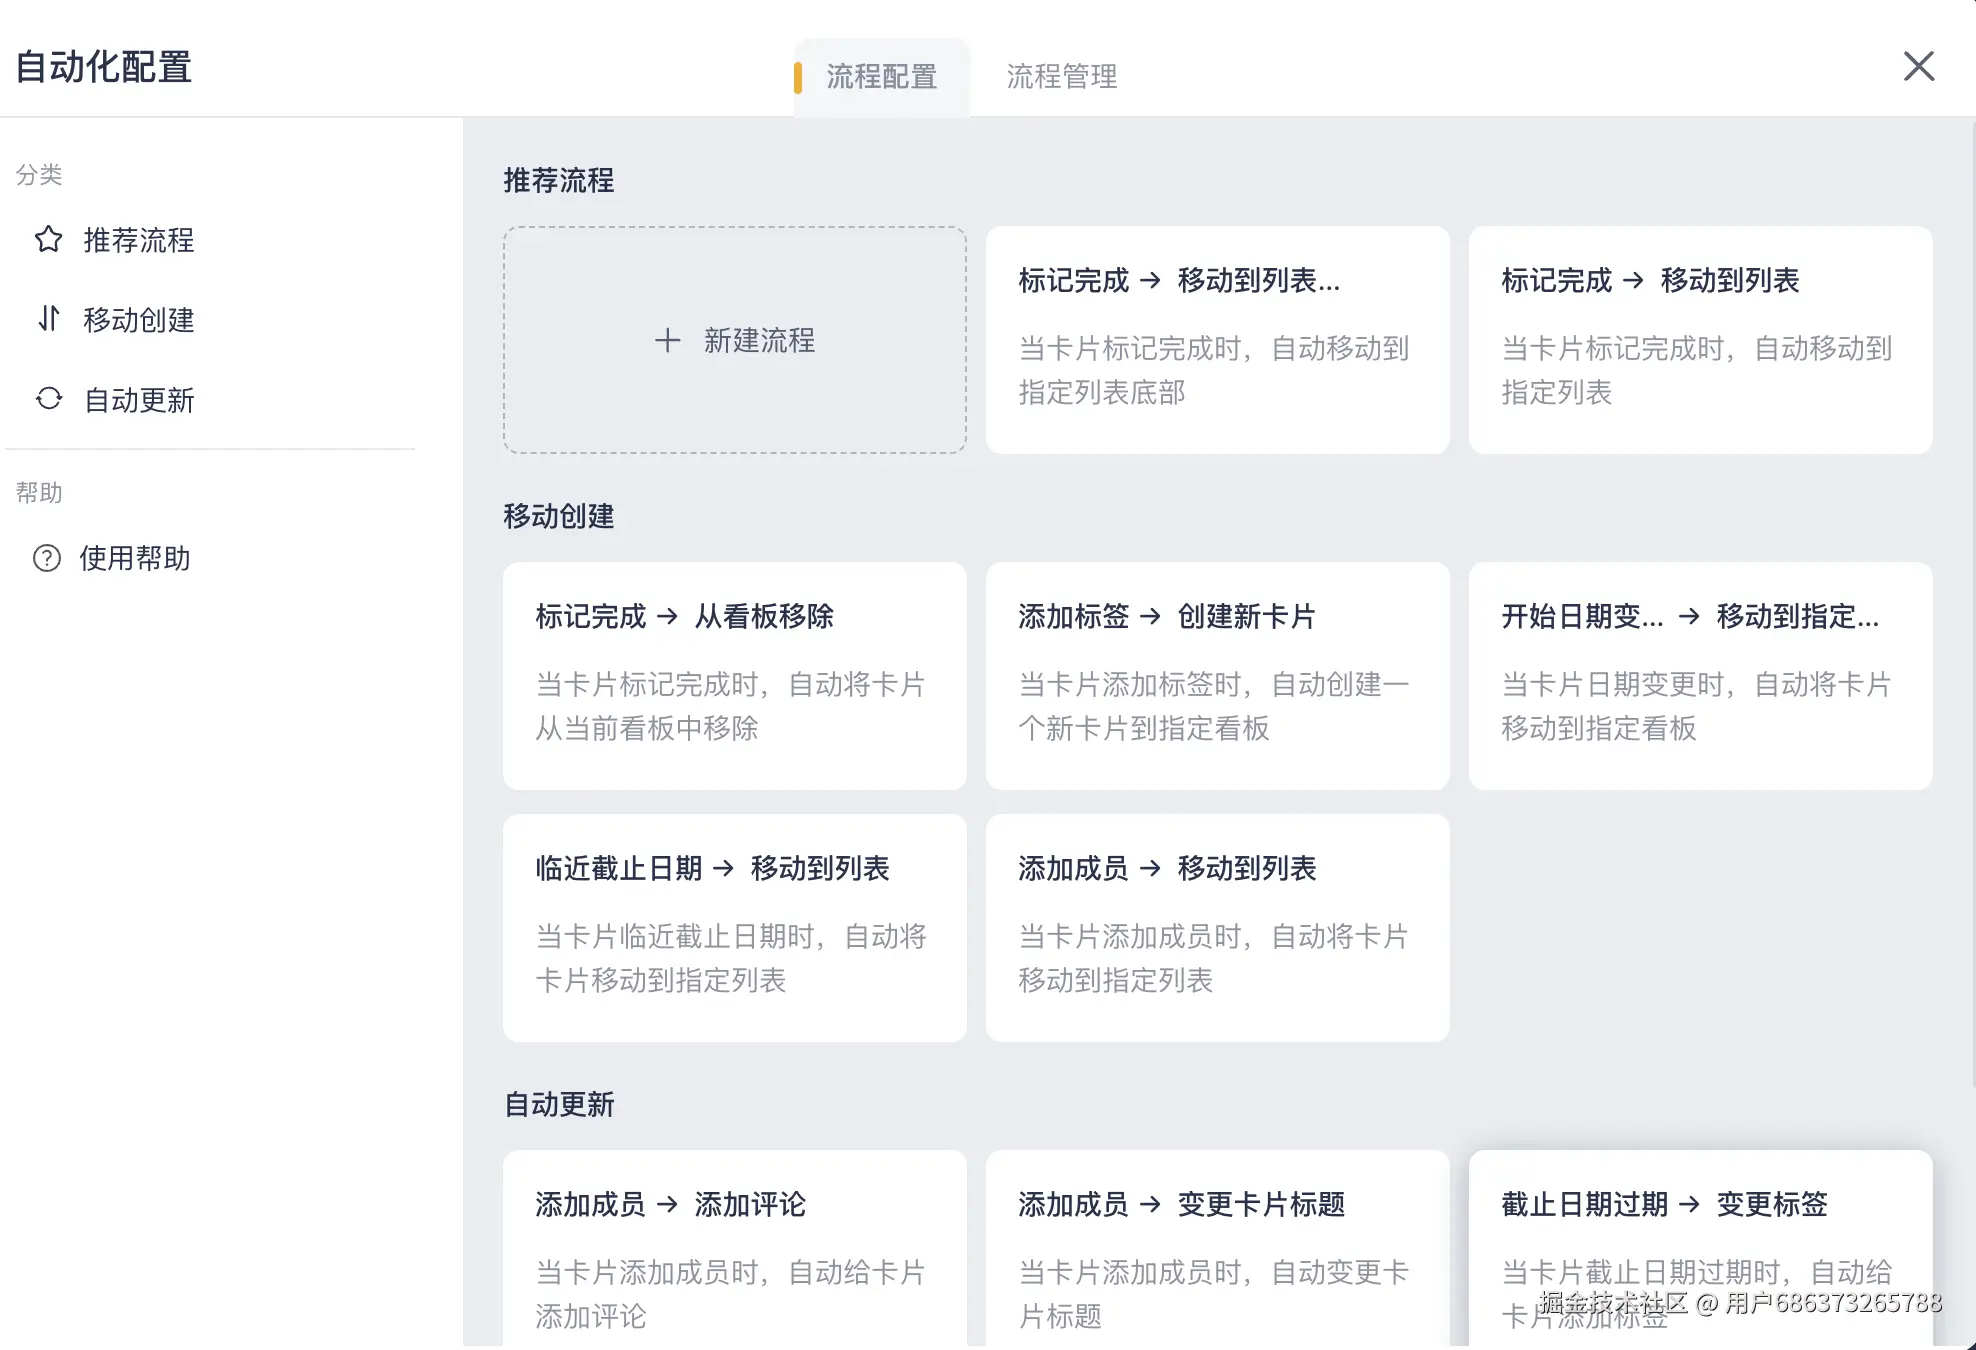Open the template that moves cards to 指定列表底部

tap(1217, 340)
